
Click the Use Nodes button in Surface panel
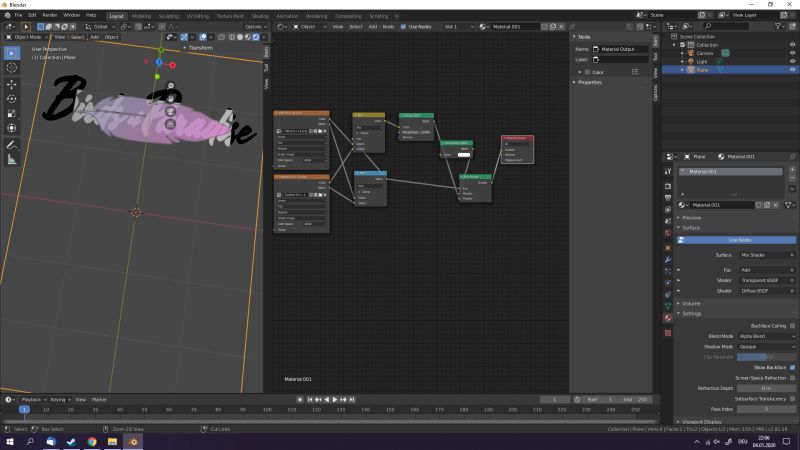click(x=736, y=240)
